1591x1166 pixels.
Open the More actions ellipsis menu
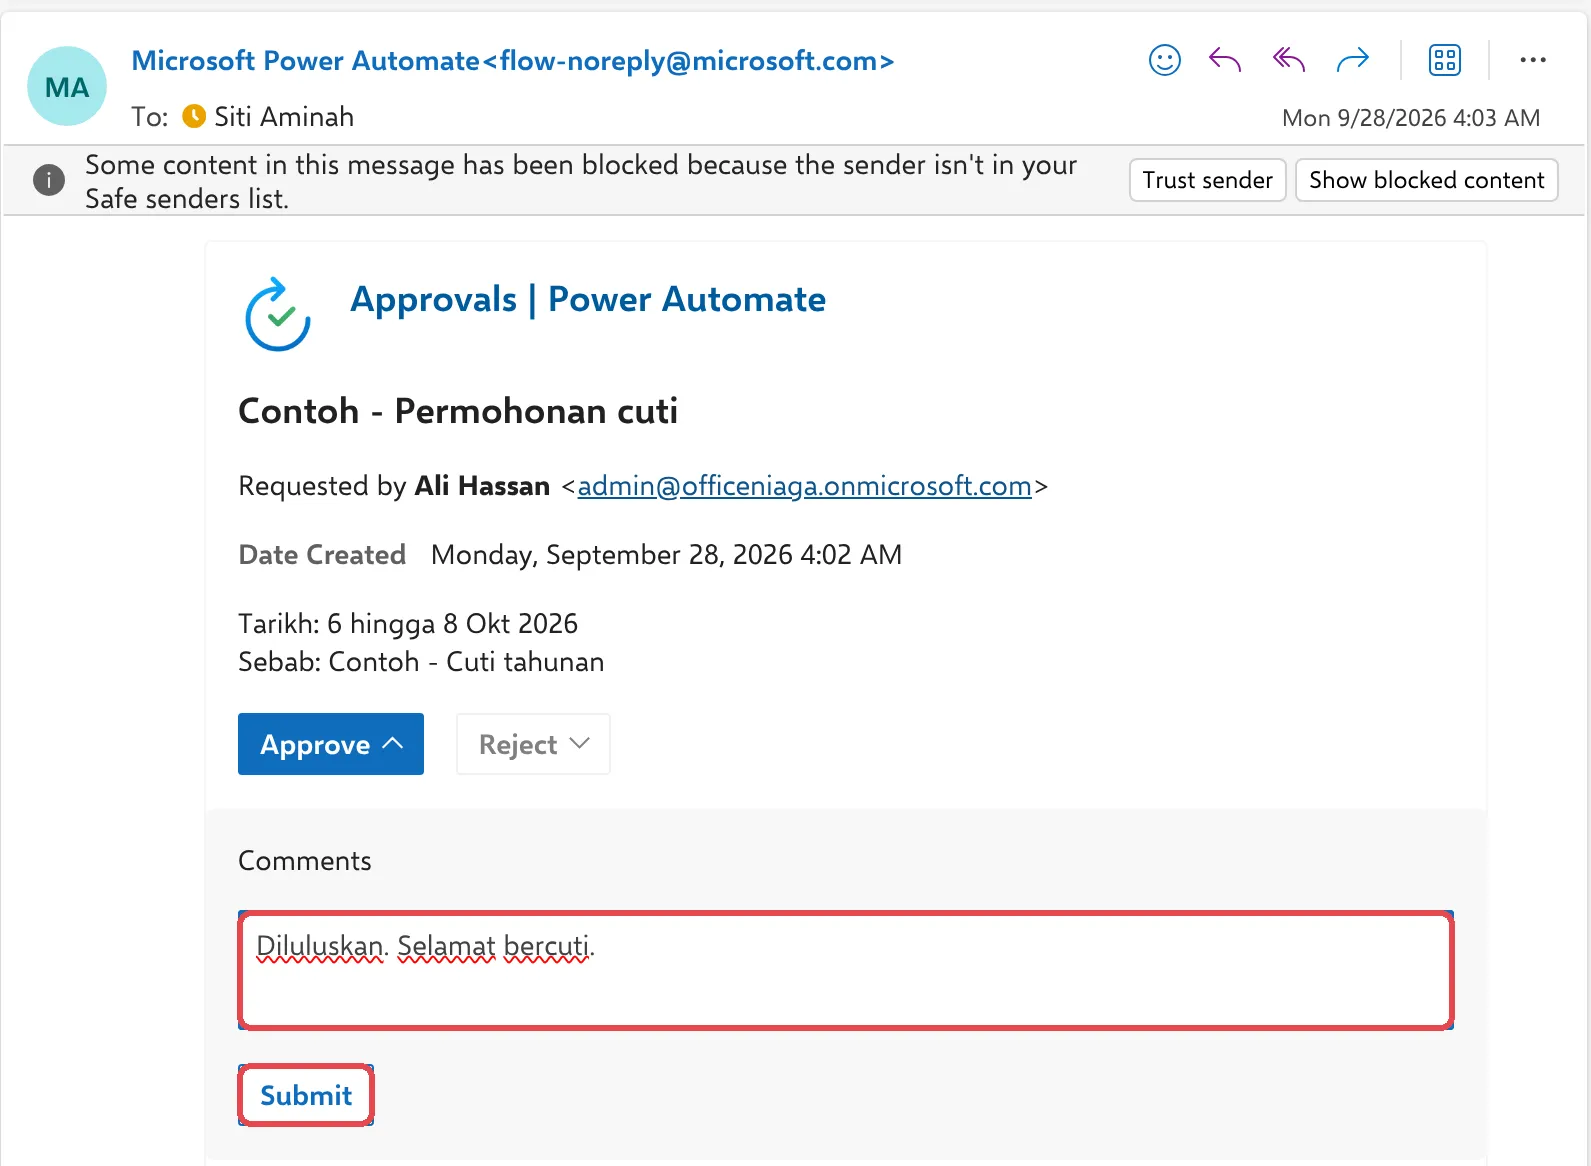click(x=1533, y=61)
